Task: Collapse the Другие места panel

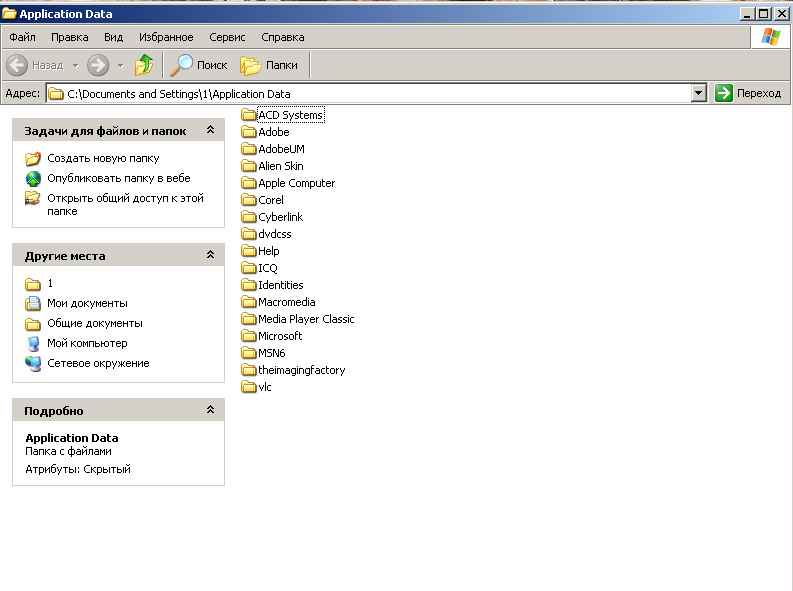Action: 210,255
